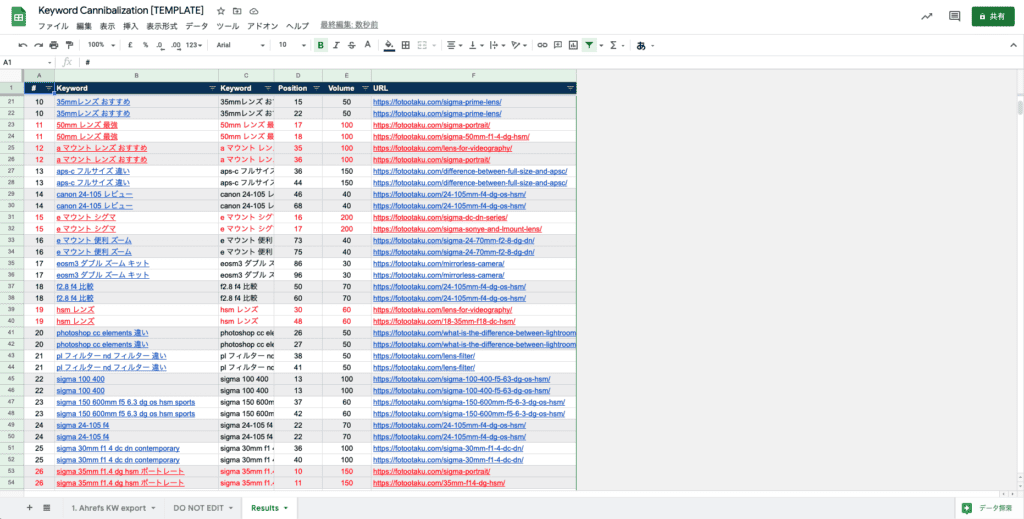Open the 最終編集 last edit link
Viewport: 1024px width, 519px height.
coord(349,25)
